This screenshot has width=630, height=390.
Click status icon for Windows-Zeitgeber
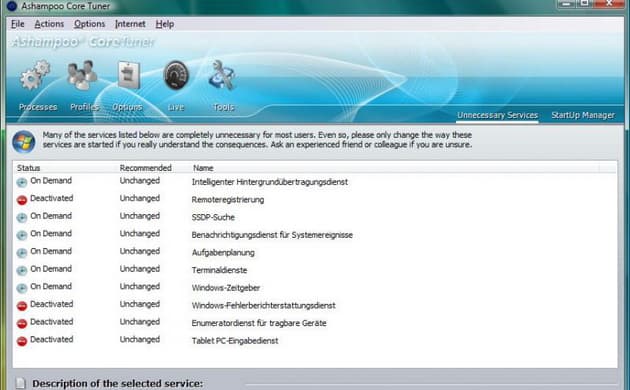(22, 288)
